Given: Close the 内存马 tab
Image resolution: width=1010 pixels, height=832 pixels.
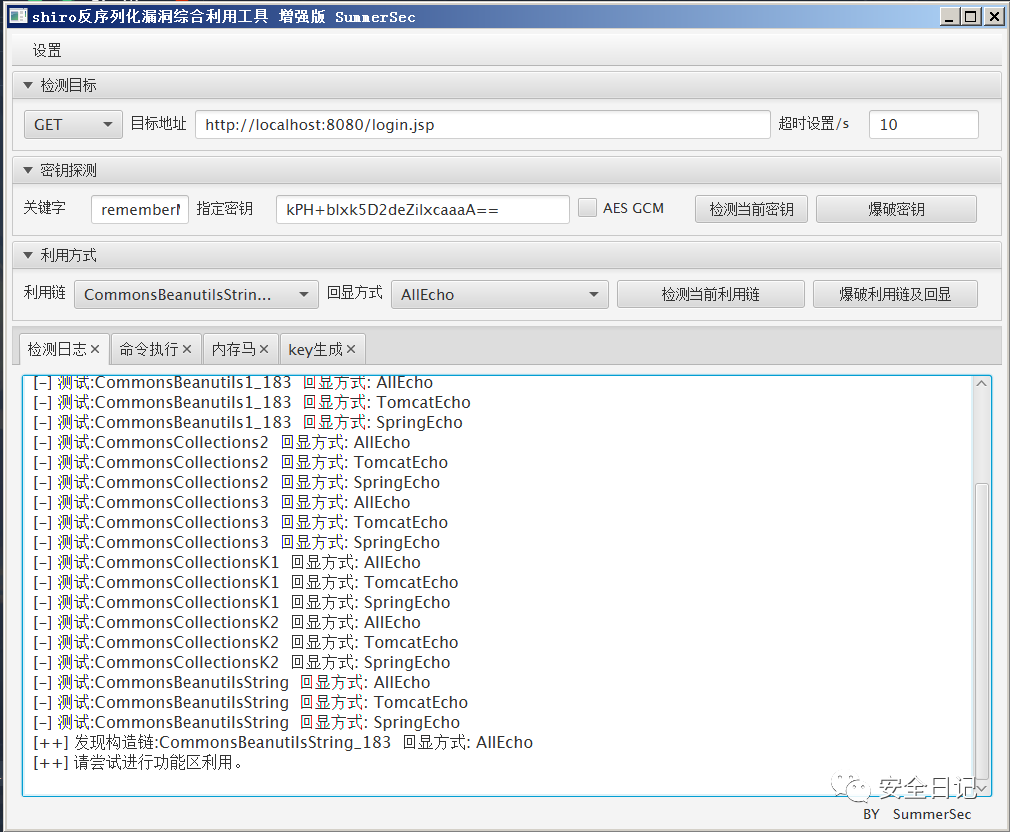Looking at the screenshot, I should click(263, 349).
